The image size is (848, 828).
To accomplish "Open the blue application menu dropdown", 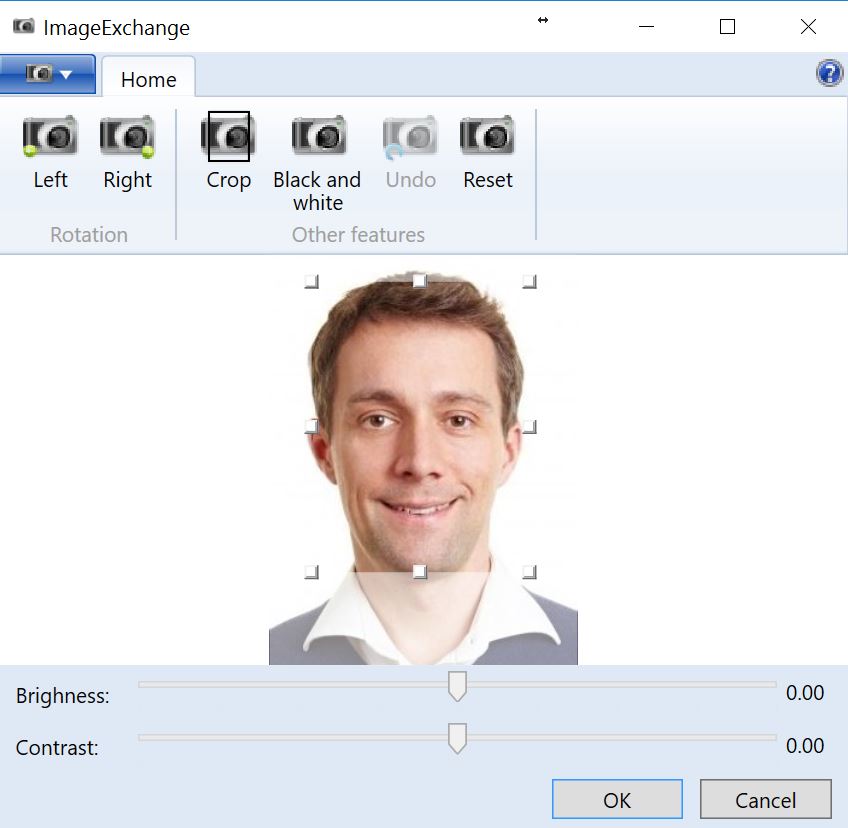I will pos(48,74).
